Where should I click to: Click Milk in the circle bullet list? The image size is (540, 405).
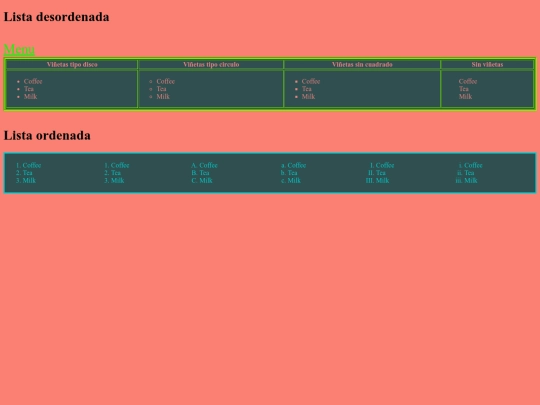(x=163, y=96)
